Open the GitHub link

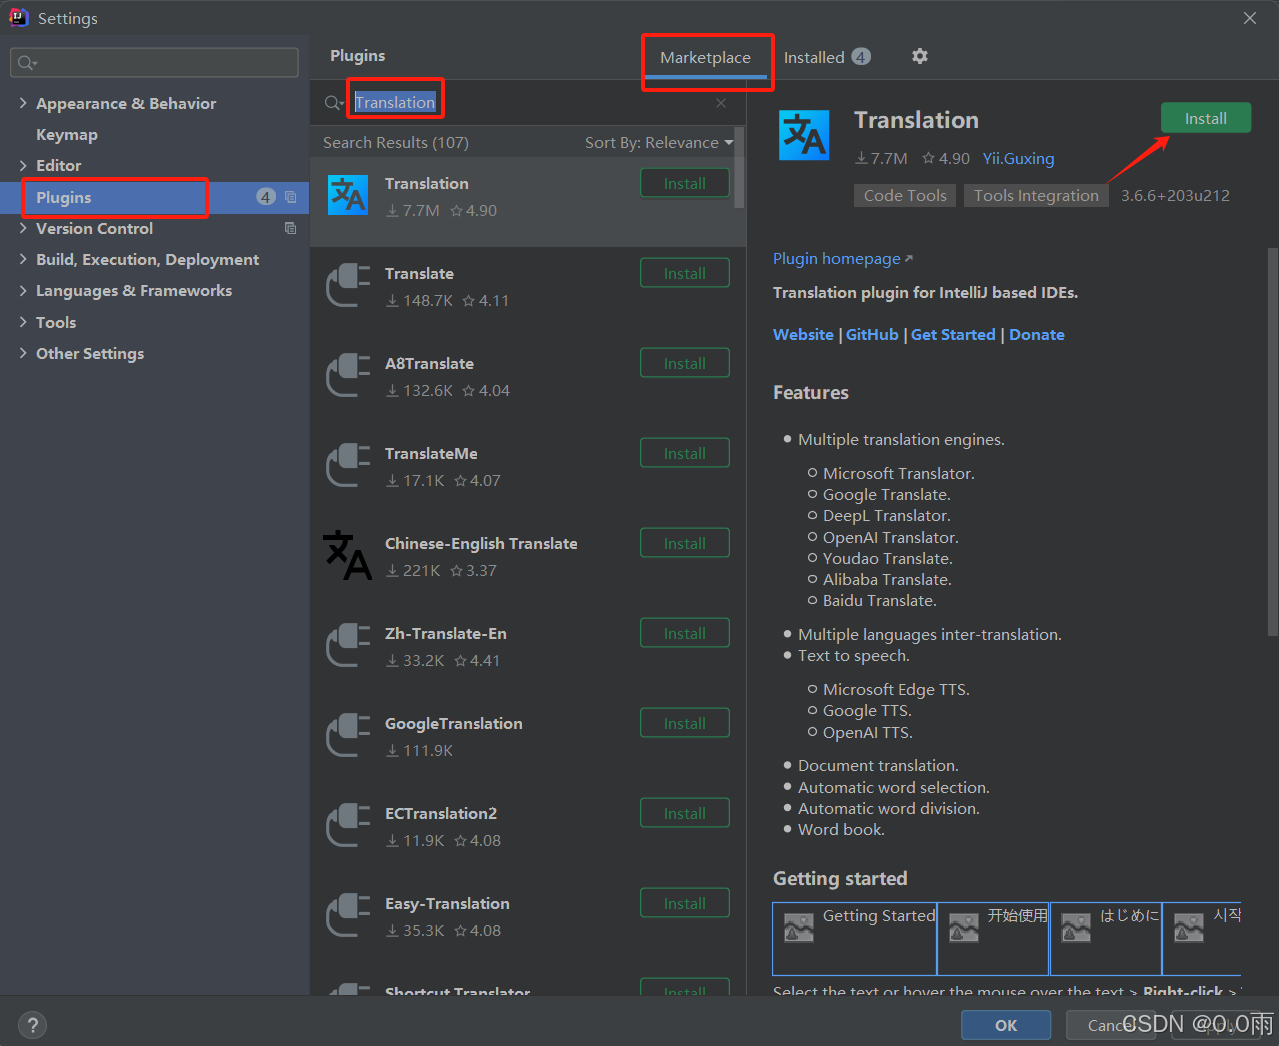point(872,334)
